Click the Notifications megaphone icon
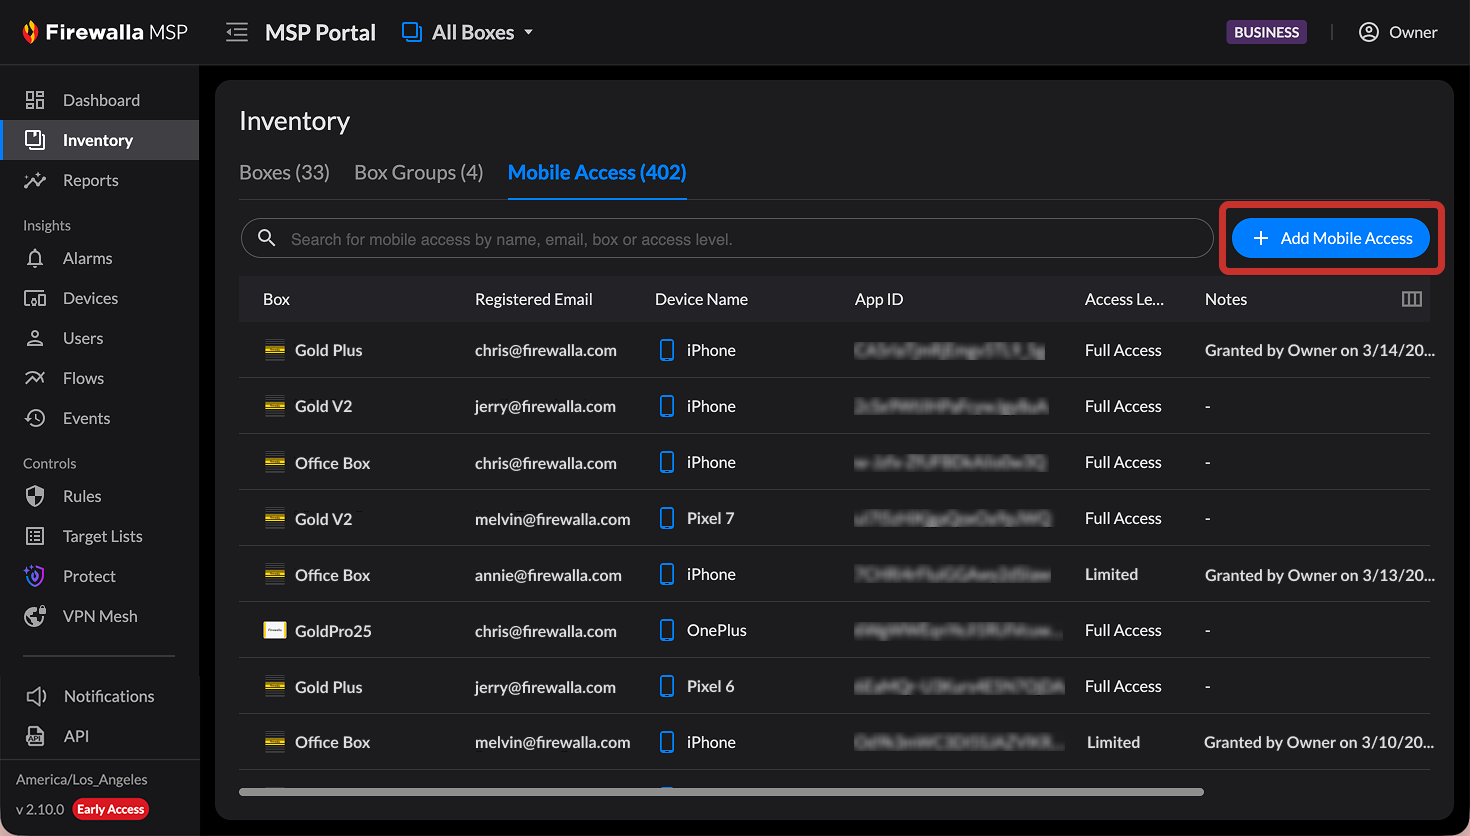The width and height of the screenshot is (1470, 836). coord(36,696)
